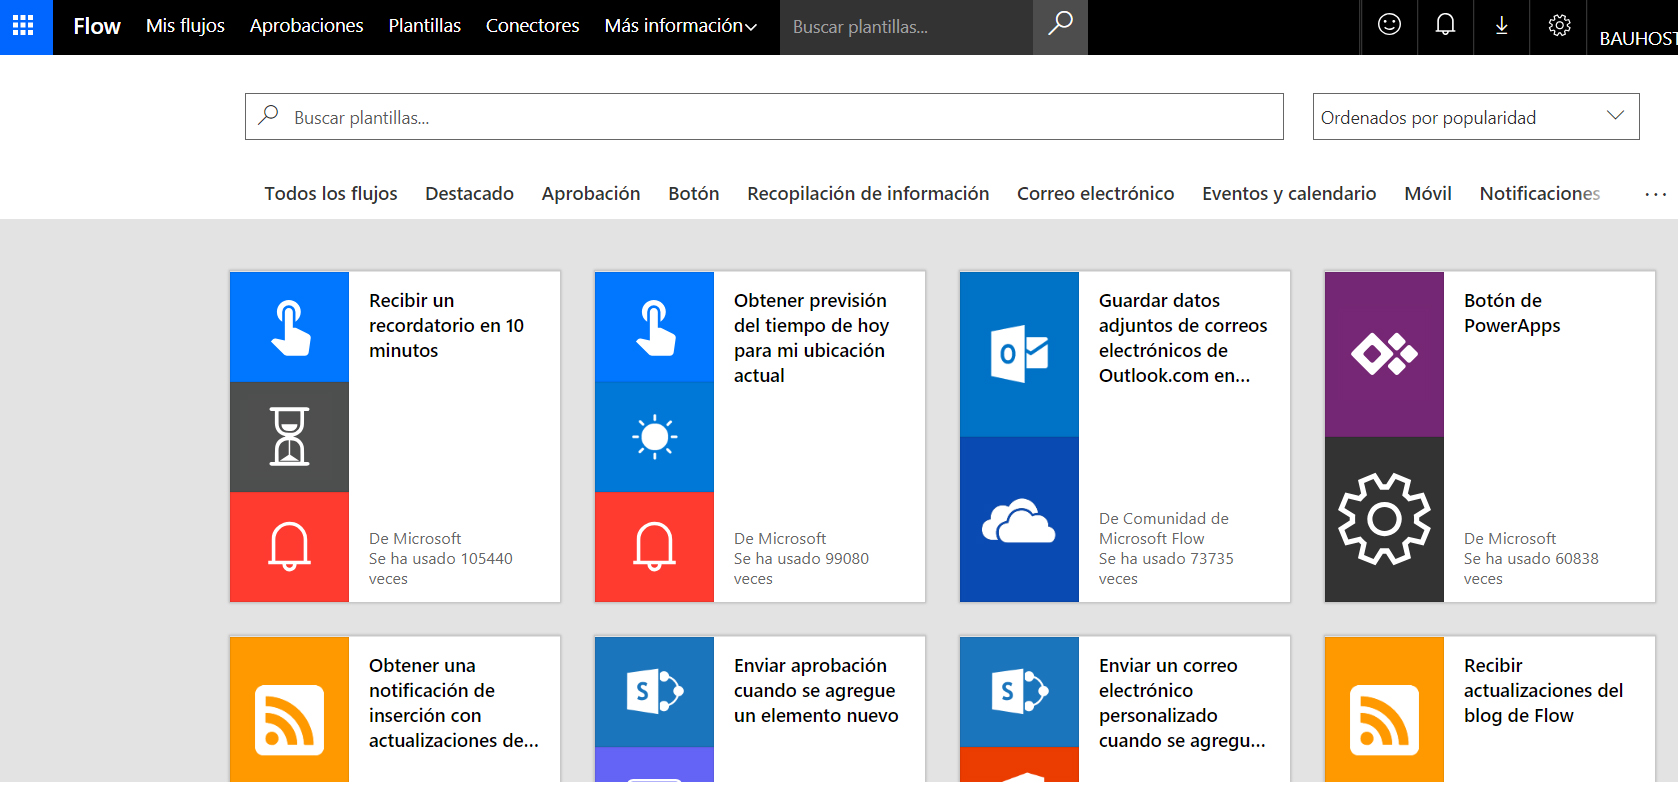Image resolution: width=1678 pixels, height=798 pixels.
Task: Click 'De Comunidad de Microsoft Flow' text
Action: click(x=1164, y=529)
